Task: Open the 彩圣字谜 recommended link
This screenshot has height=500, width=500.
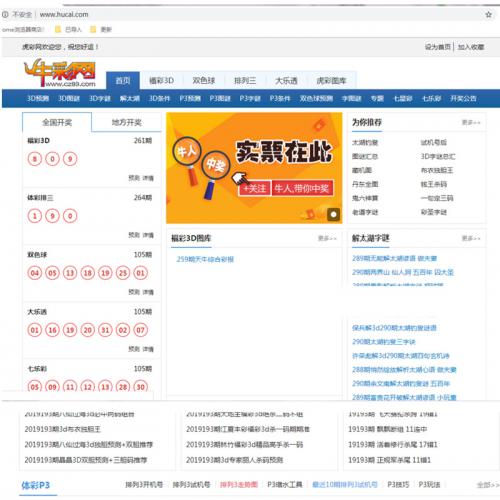Action: pyautogui.click(x=433, y=212)
